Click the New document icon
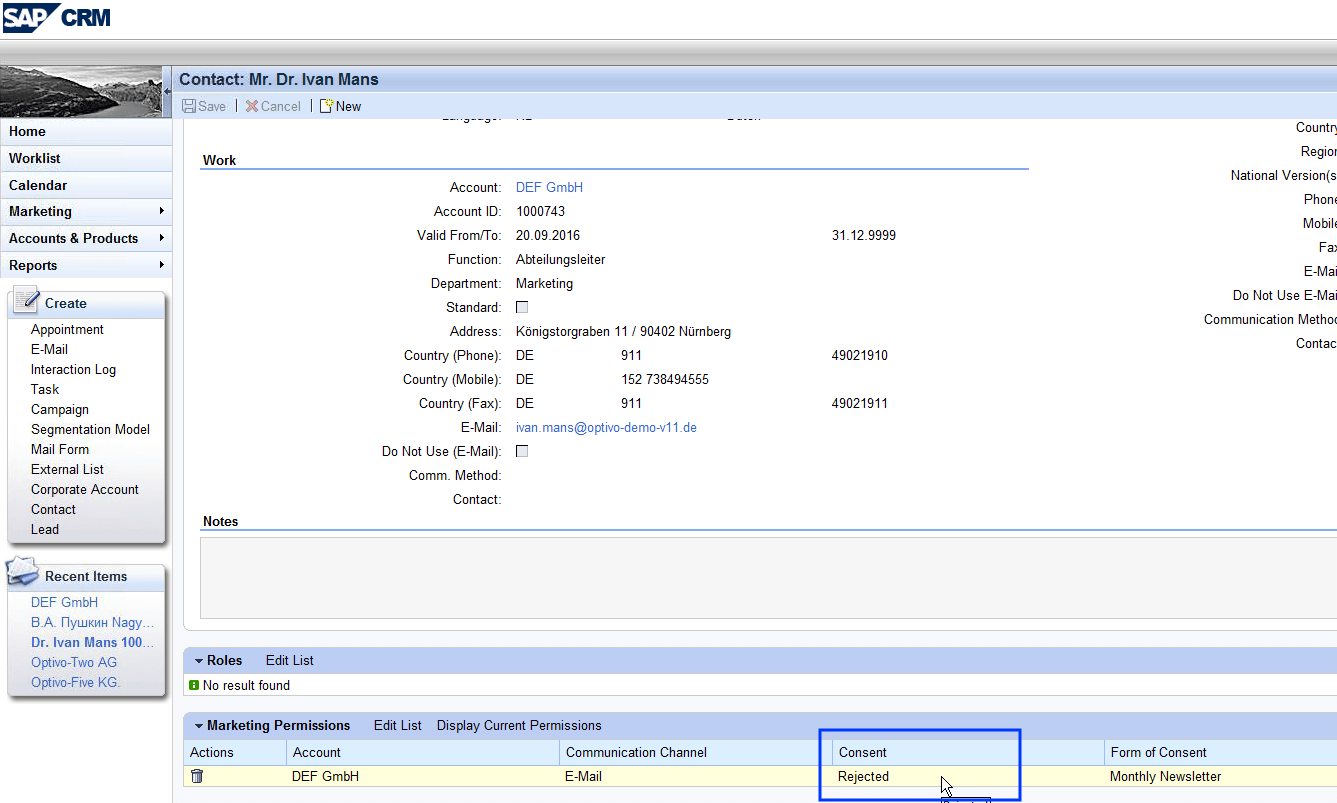Screen dimensions: 1337x803 click(326, 106)
